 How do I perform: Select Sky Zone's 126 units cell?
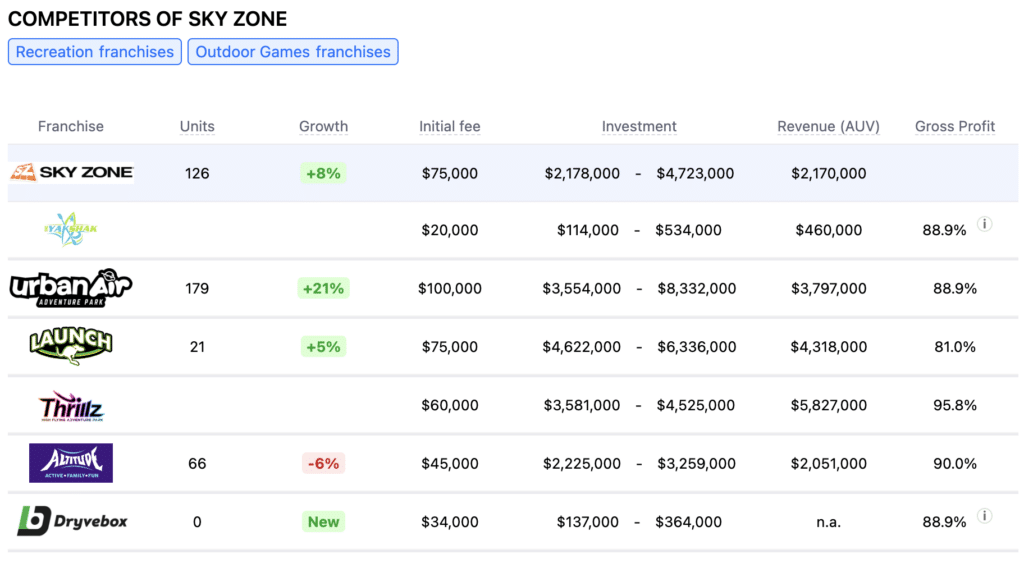click(x=197, y=173)
